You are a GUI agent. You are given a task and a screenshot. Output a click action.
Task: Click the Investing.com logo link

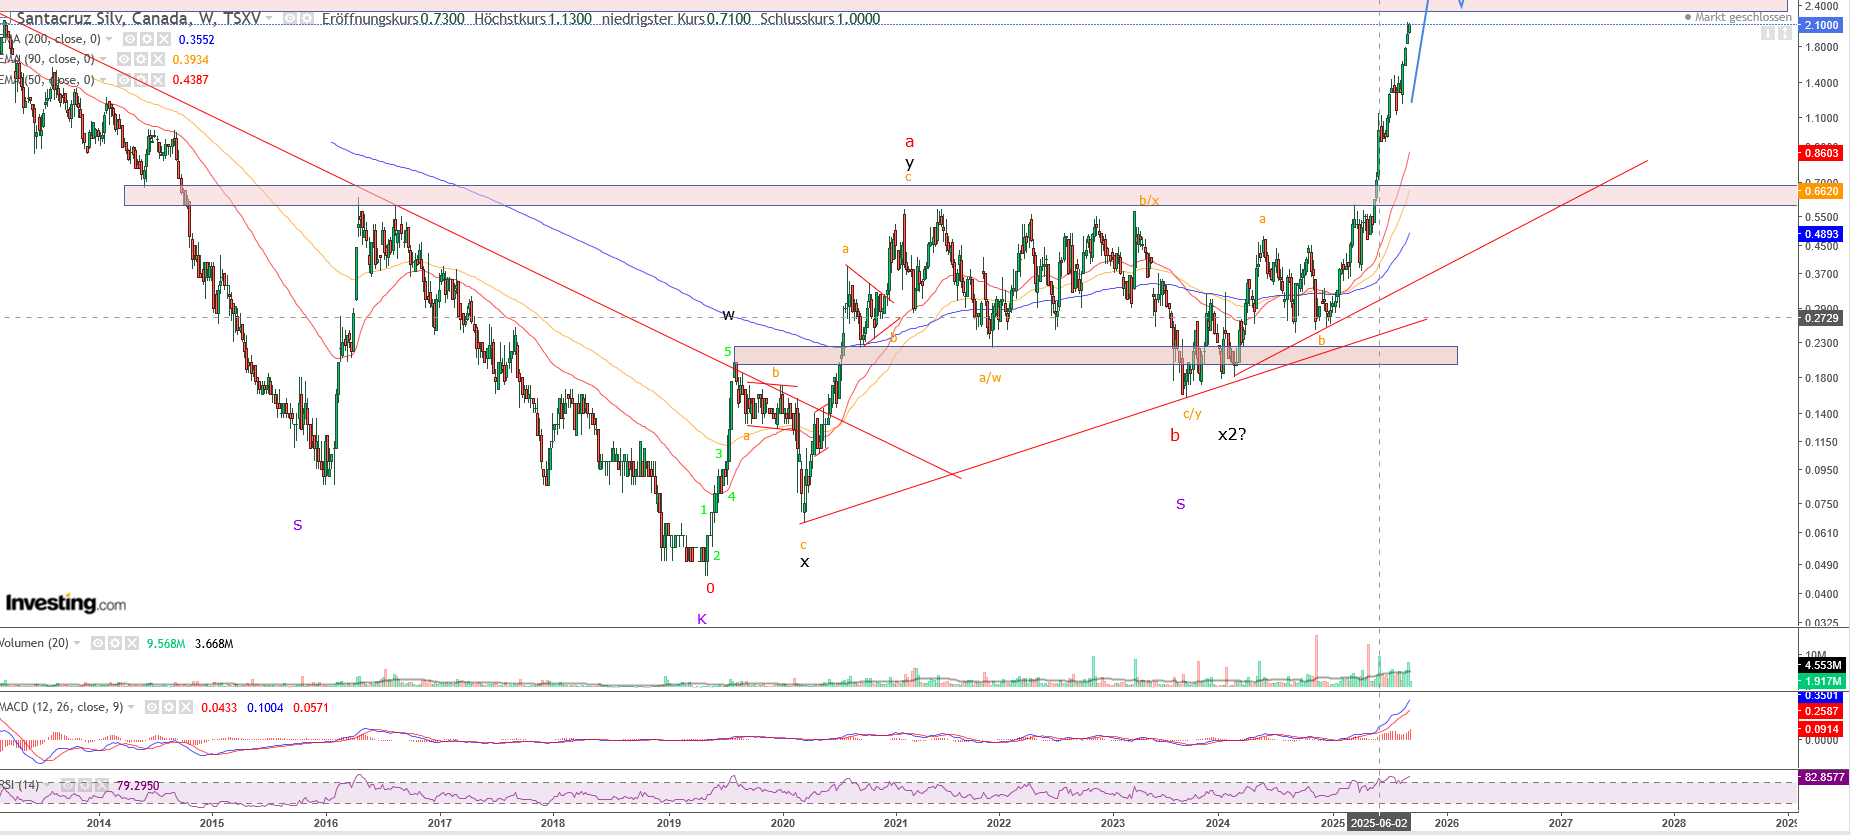[66, 603]
